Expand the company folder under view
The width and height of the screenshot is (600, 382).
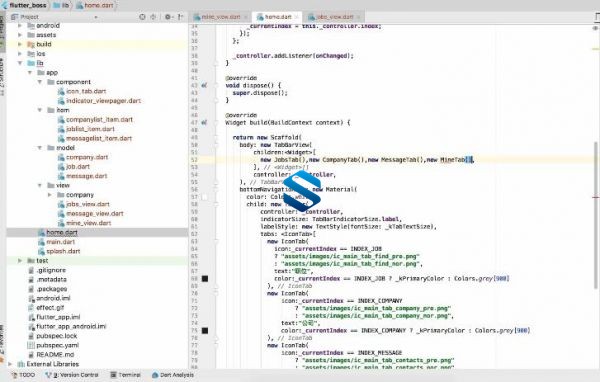(50, 195)
